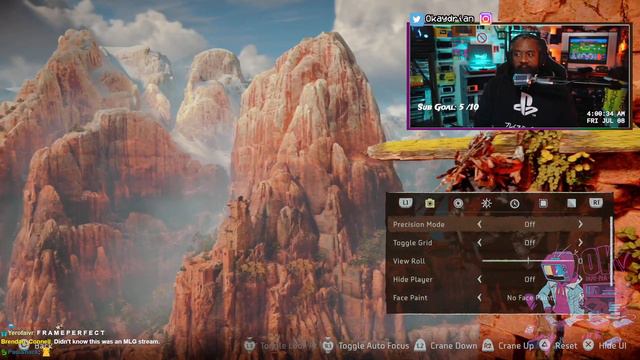This screenshot has height=360, width=640.
Task: Click the No Face Paint value
Action: coord(529,298)
